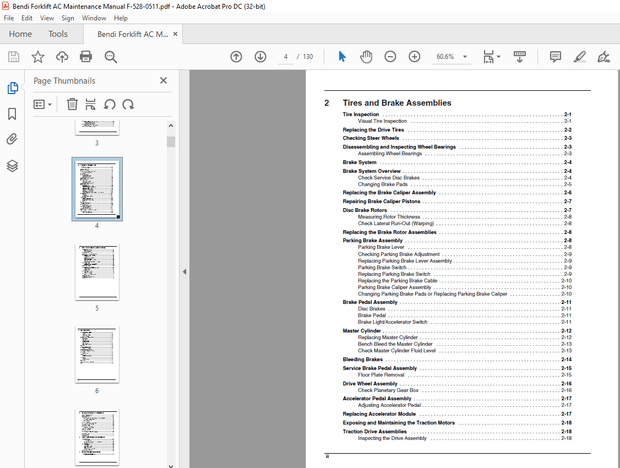Click the print icon
This screenshot has width=620, height=468.
pos(86,57)
